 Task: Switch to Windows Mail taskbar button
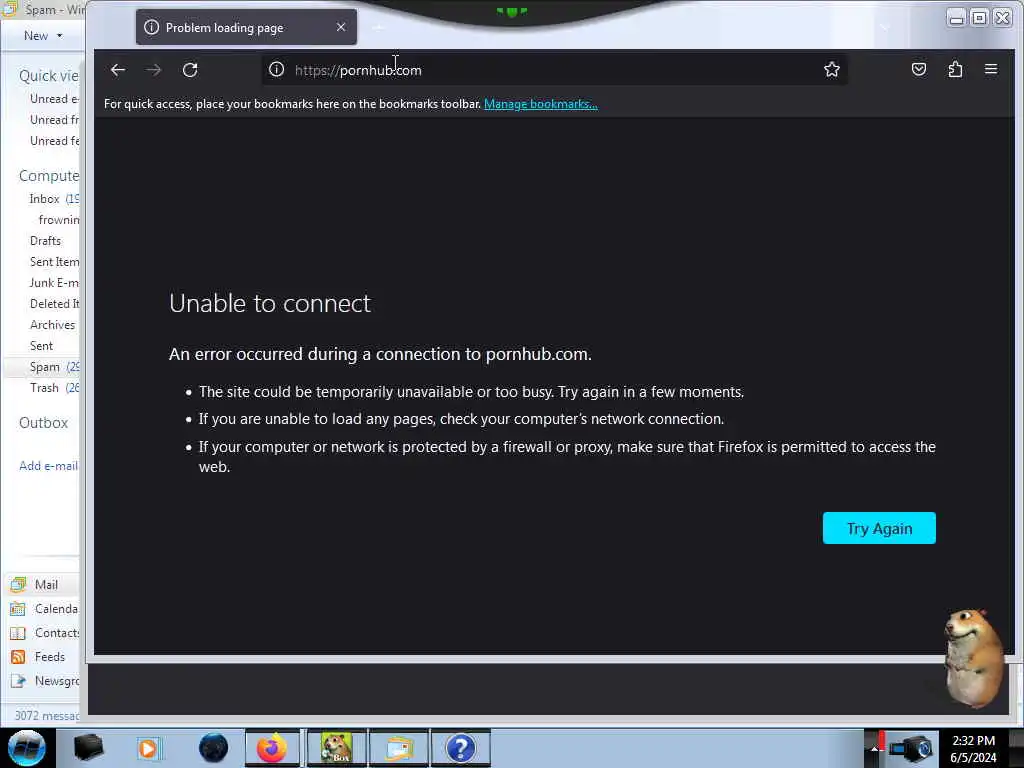[399, 748]
